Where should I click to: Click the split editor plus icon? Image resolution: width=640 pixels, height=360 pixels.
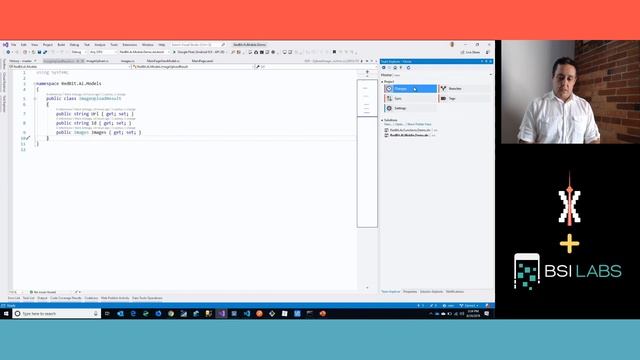[367, 71]
